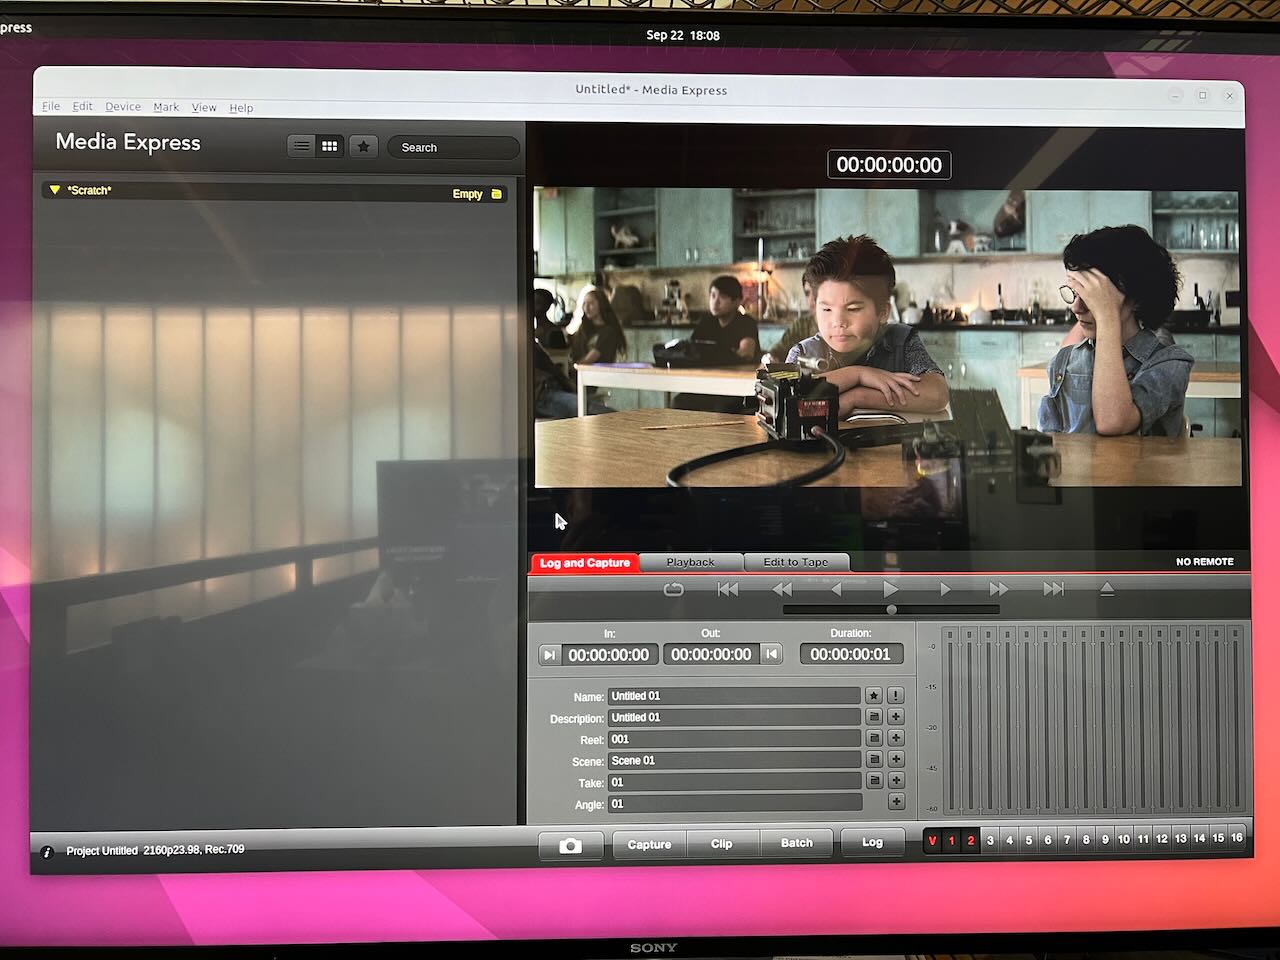Click the clapper icon in the Description row

click(874, 716)
